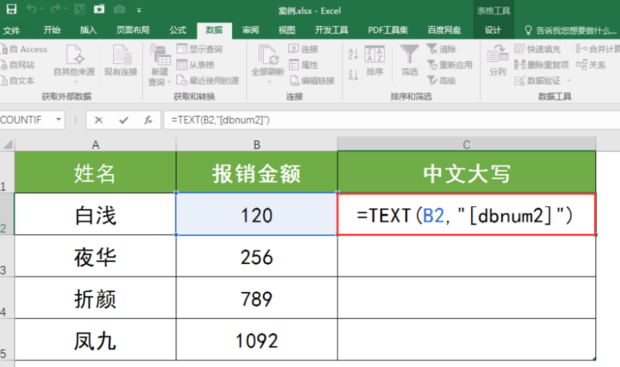Screen dimensions: 620x367
Task: Click 删除重复项 button
Action: 541,65
